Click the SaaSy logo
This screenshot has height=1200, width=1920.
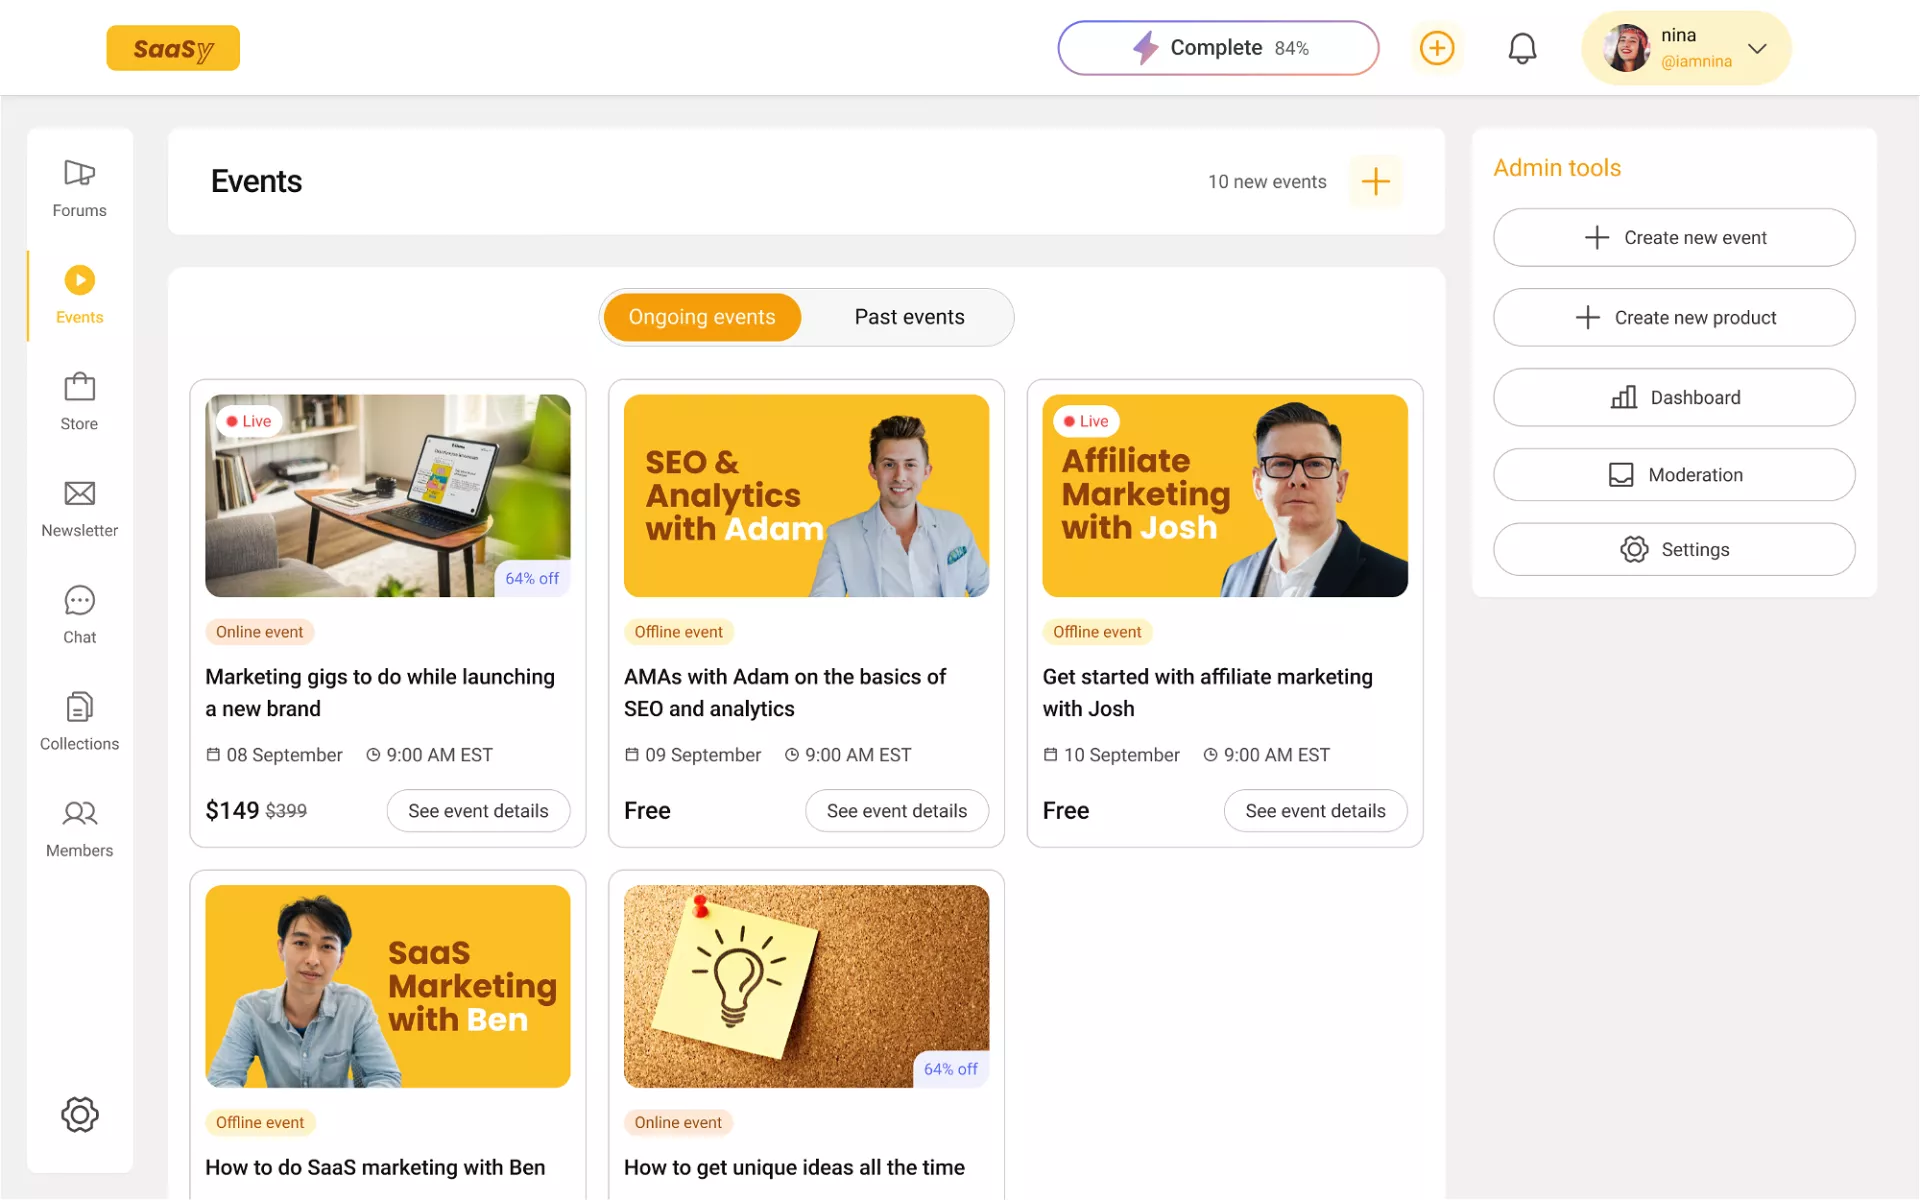tap(173, 48)
